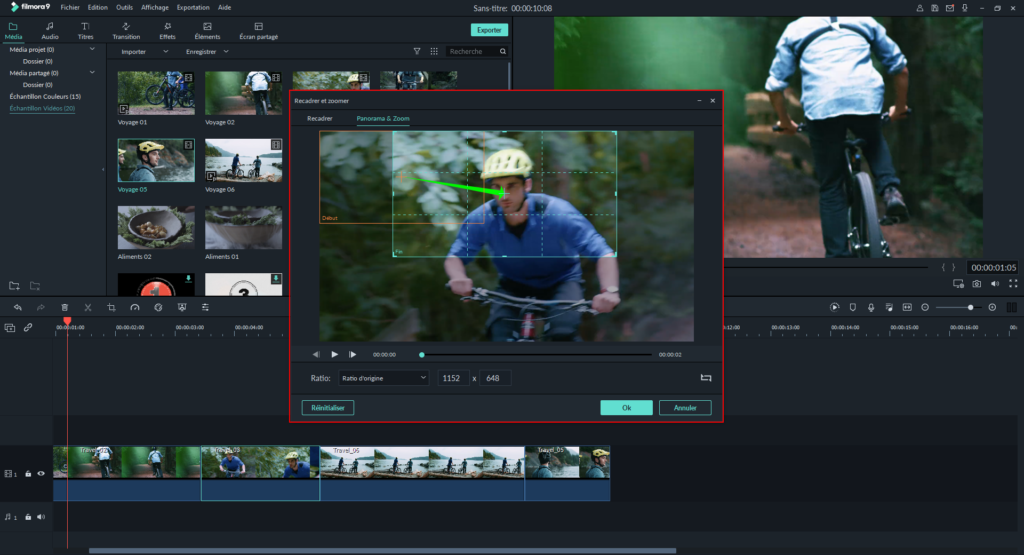The width and height of the screenshot is (1024, 555).
Task: Delete the selected clip using trash icon
Action: [65, 308]
